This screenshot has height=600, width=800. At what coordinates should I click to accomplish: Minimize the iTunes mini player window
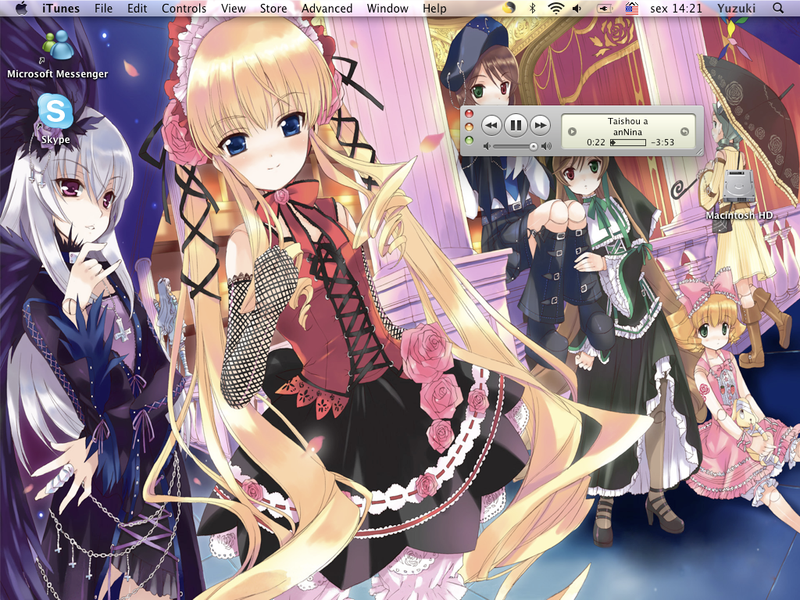coord(469,127)
